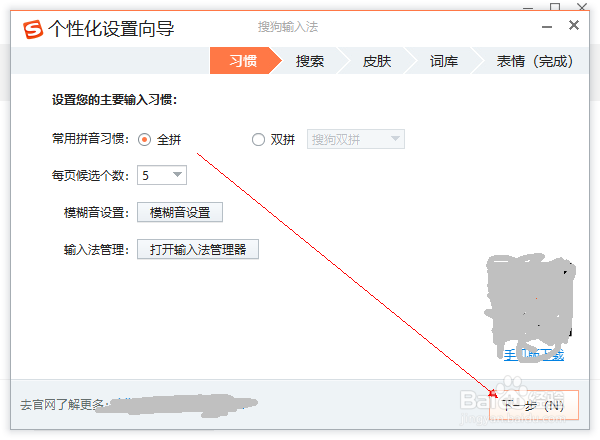Click the 下一步 (N) button

(x=533, y=405)
